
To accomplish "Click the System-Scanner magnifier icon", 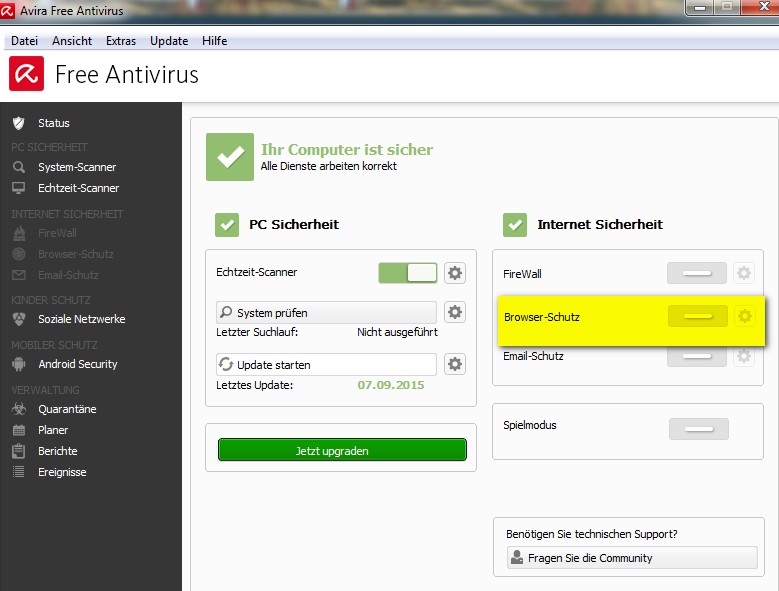I will pos(19,167).
